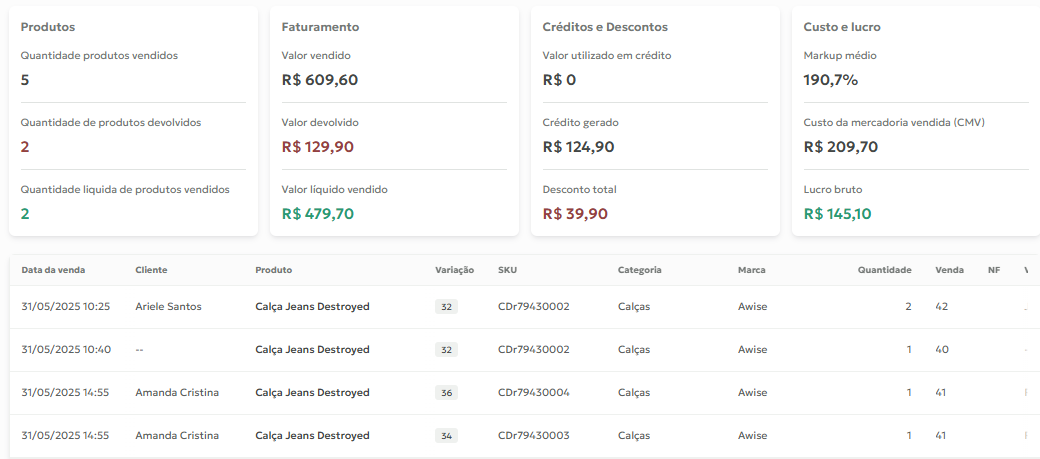
Task: Click the Data da venda column header
Action: pyautogui.click(x=53, y=270)
